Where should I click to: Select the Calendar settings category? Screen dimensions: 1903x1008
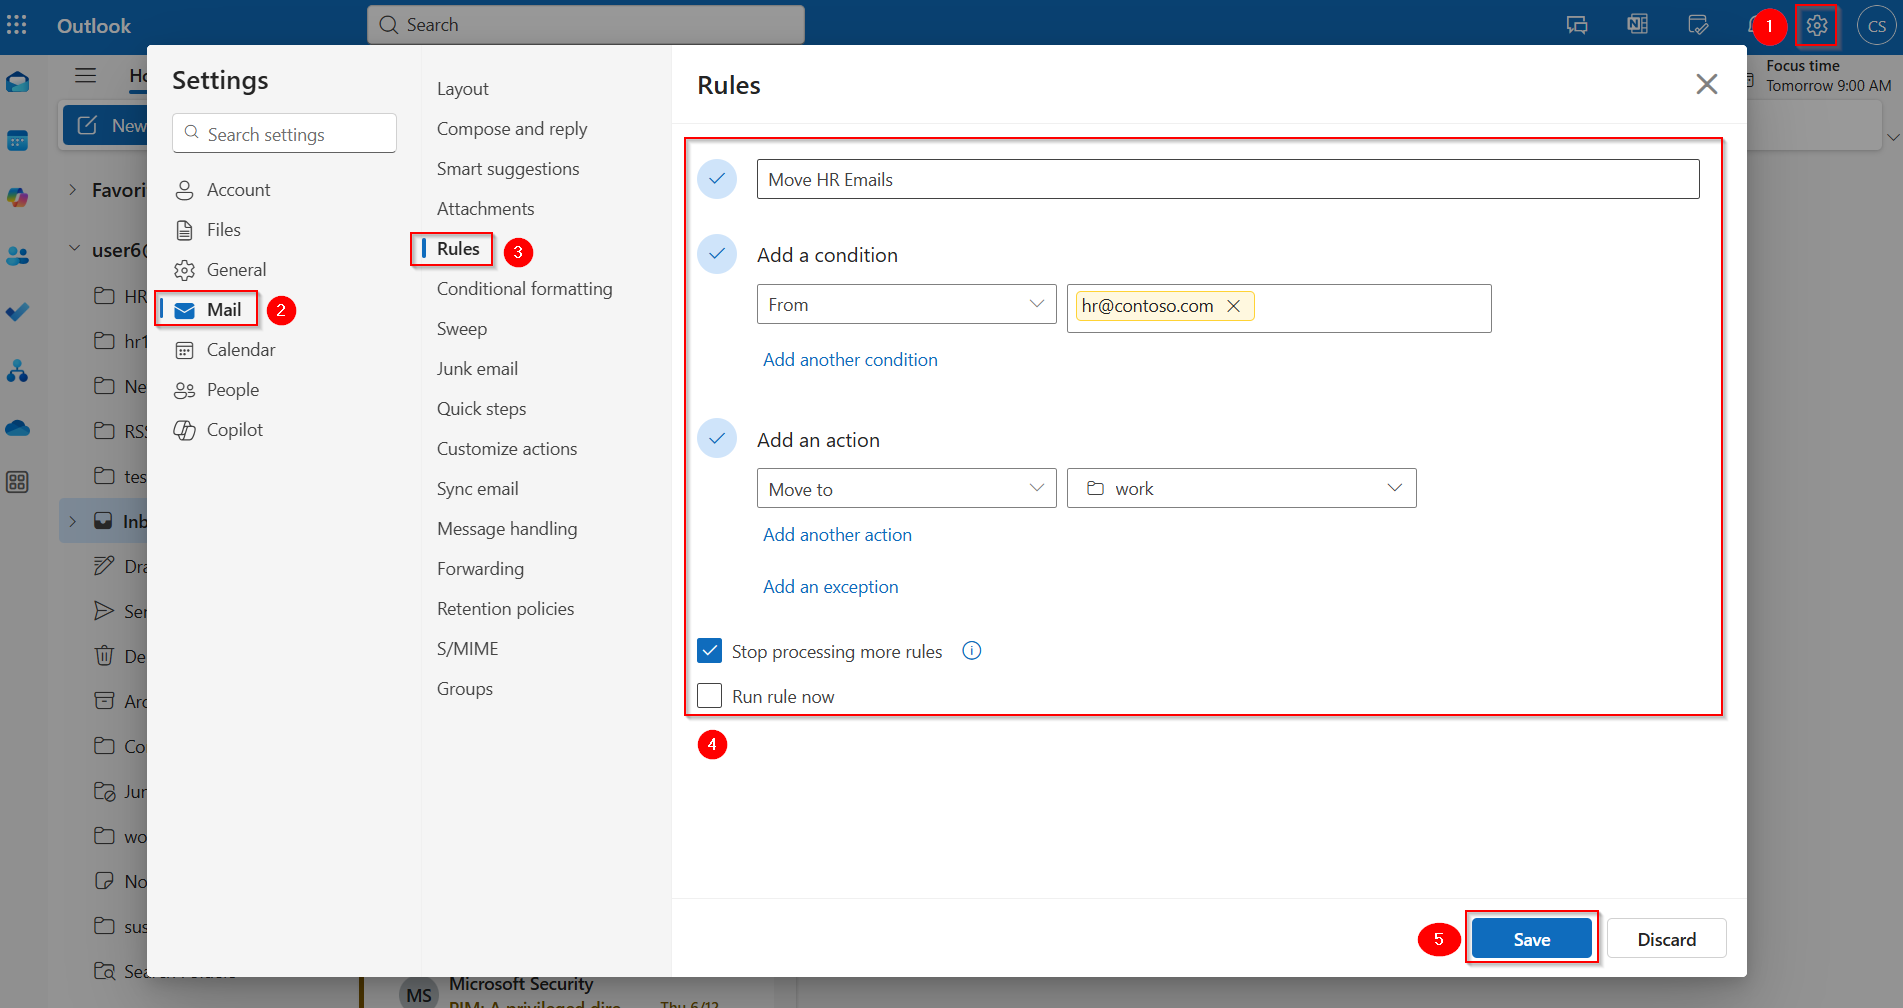point(239,349)
